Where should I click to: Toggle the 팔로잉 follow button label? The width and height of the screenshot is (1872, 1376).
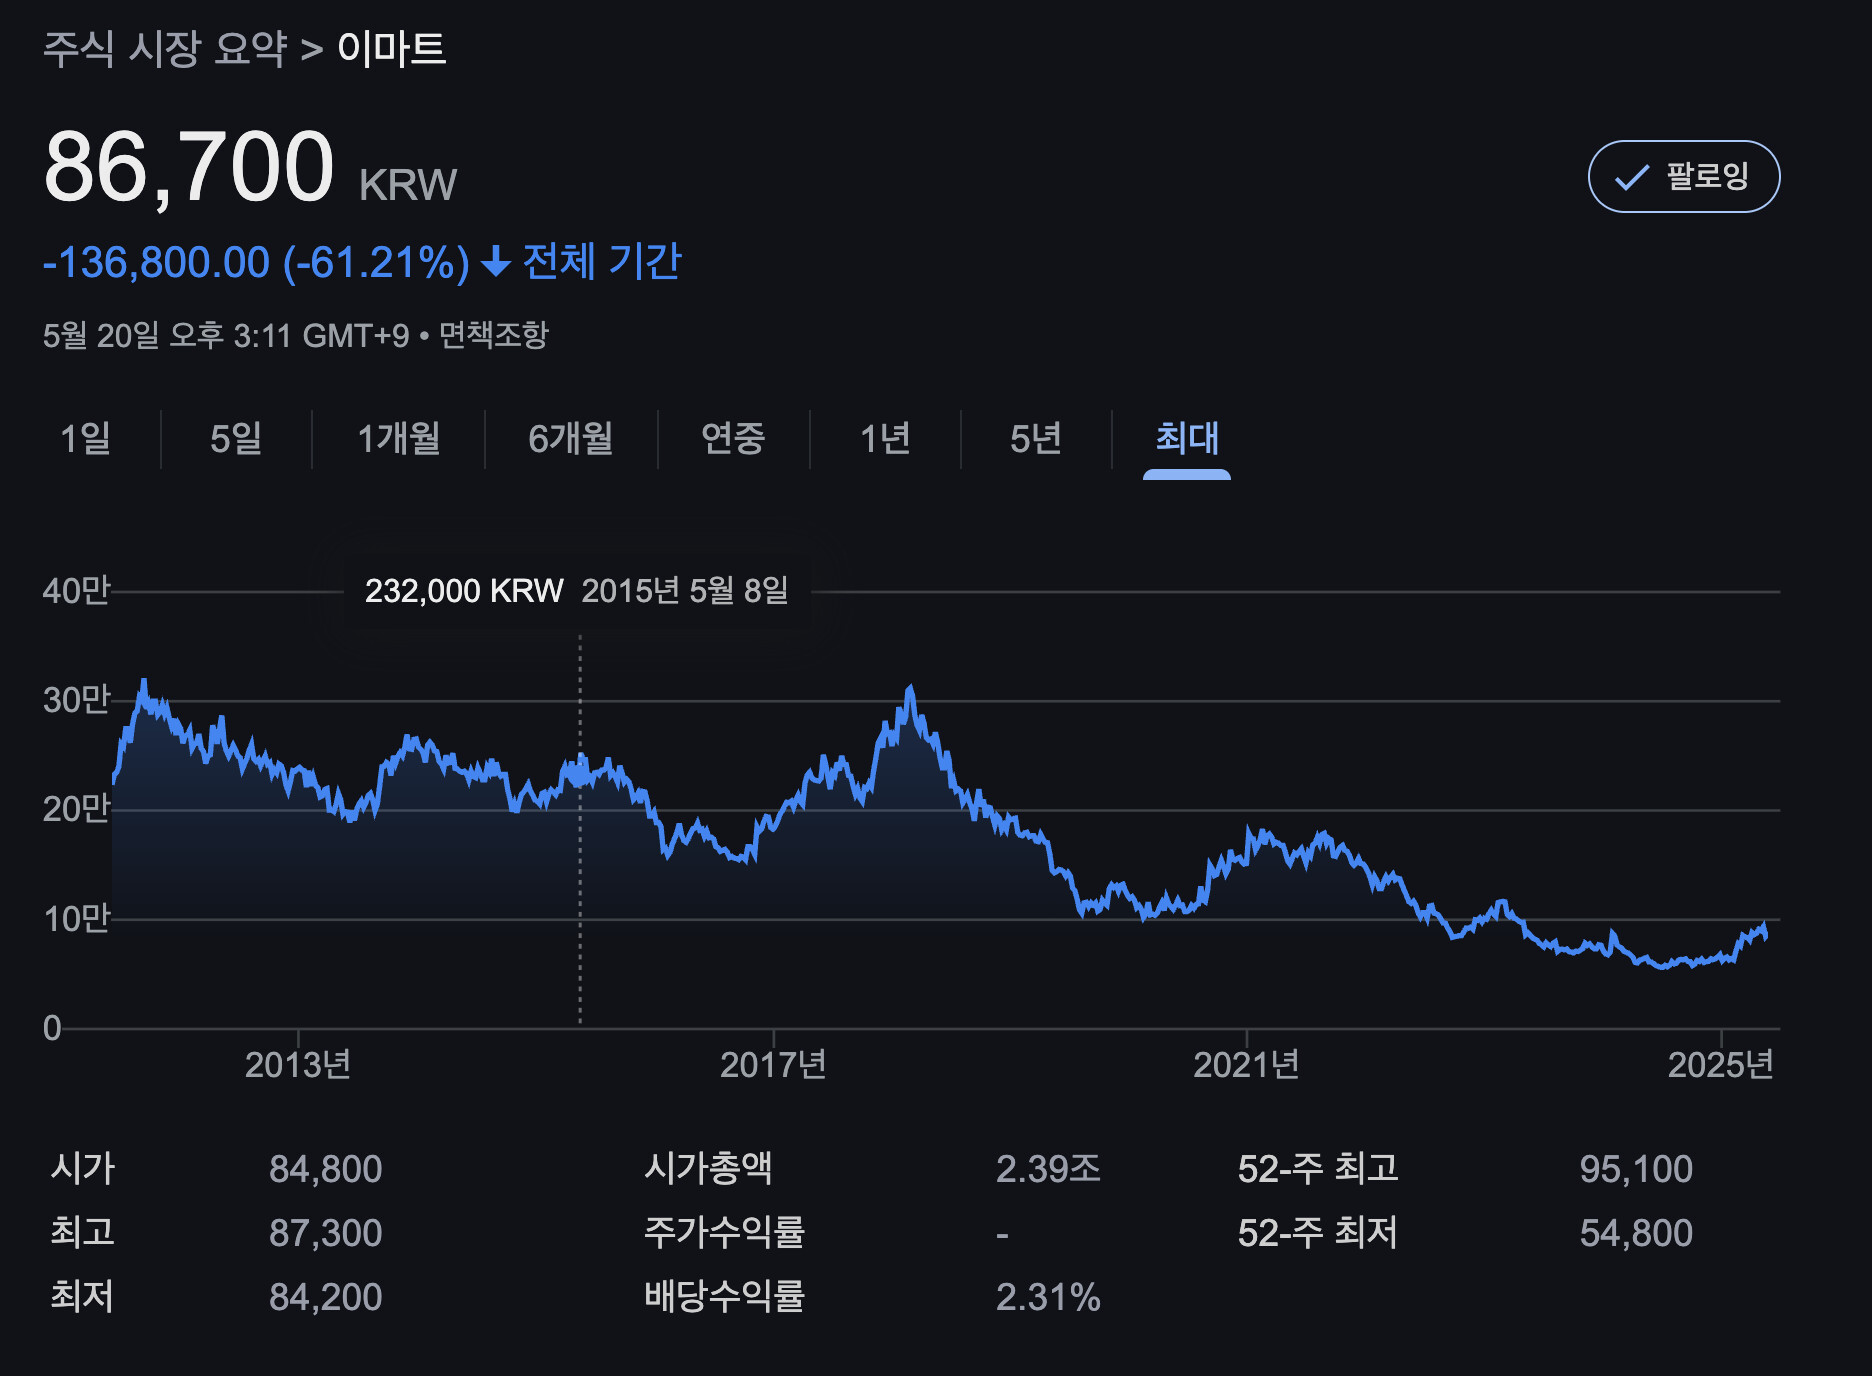pos(1706,177)
